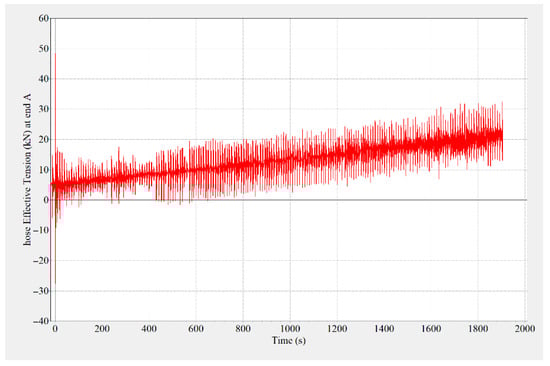Click the y-axis value −20
This screenshot has height=366, width=550.
41,260
